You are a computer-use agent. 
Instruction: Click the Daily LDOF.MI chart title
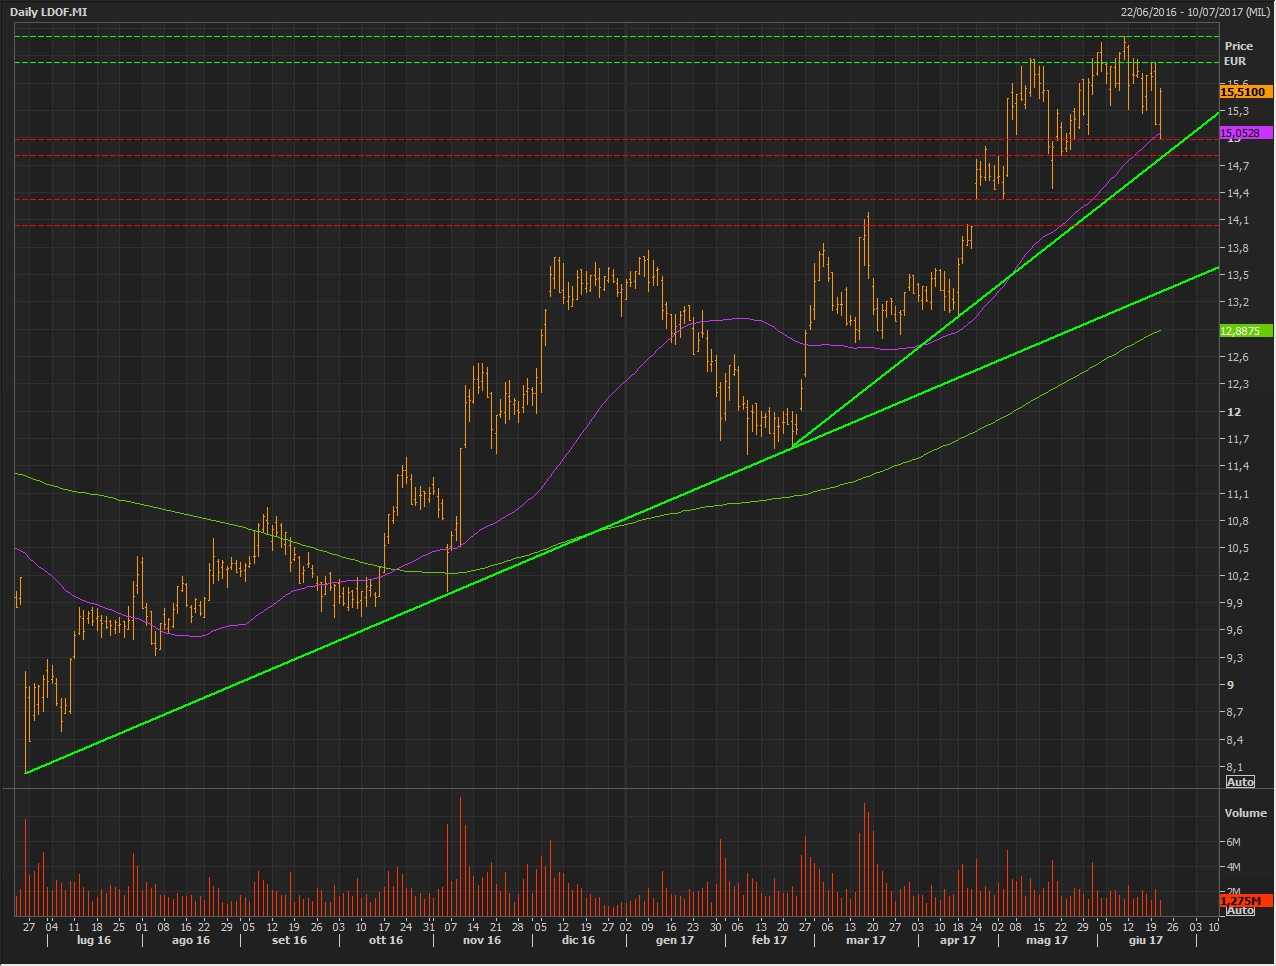(49, 12)
